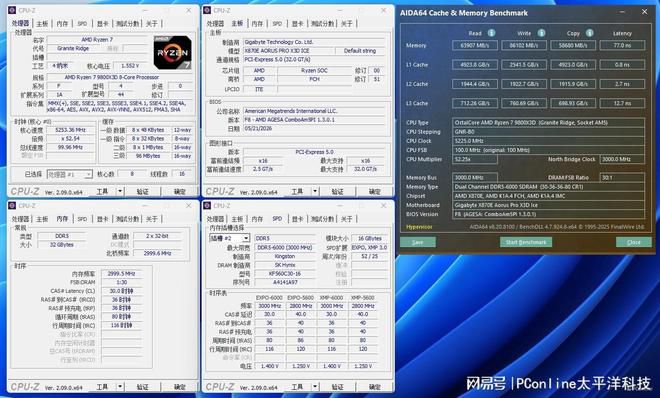The height and width of the screenshot is (398, 660).
Task: Click CPU-Z title bar icon of the mainboard window
Action: (207, 10)
